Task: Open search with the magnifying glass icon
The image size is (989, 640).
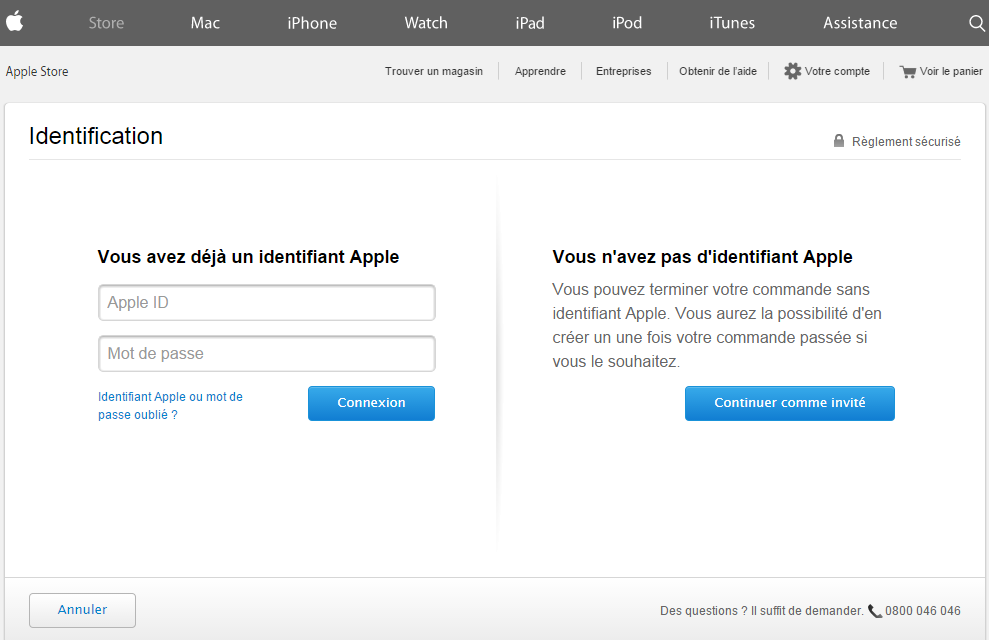Action: click(977, 23)
